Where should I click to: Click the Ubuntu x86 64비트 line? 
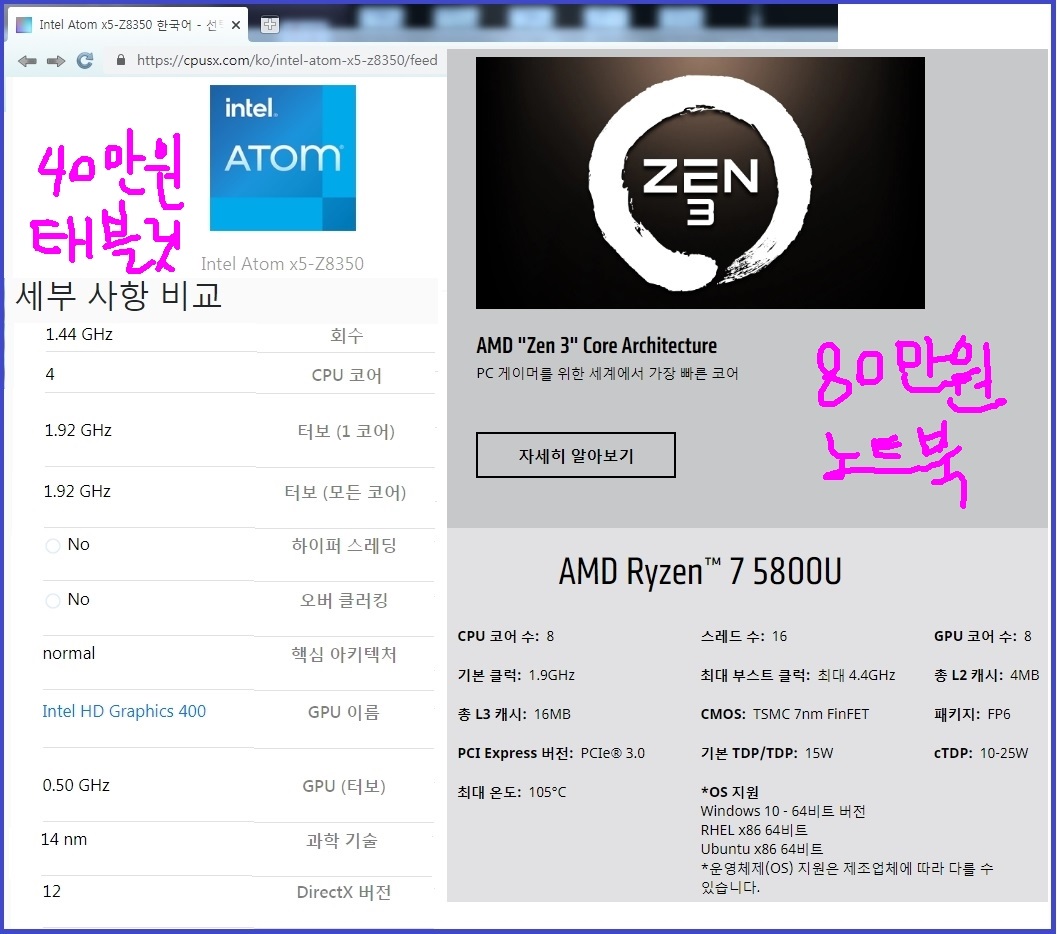(762, 849)
